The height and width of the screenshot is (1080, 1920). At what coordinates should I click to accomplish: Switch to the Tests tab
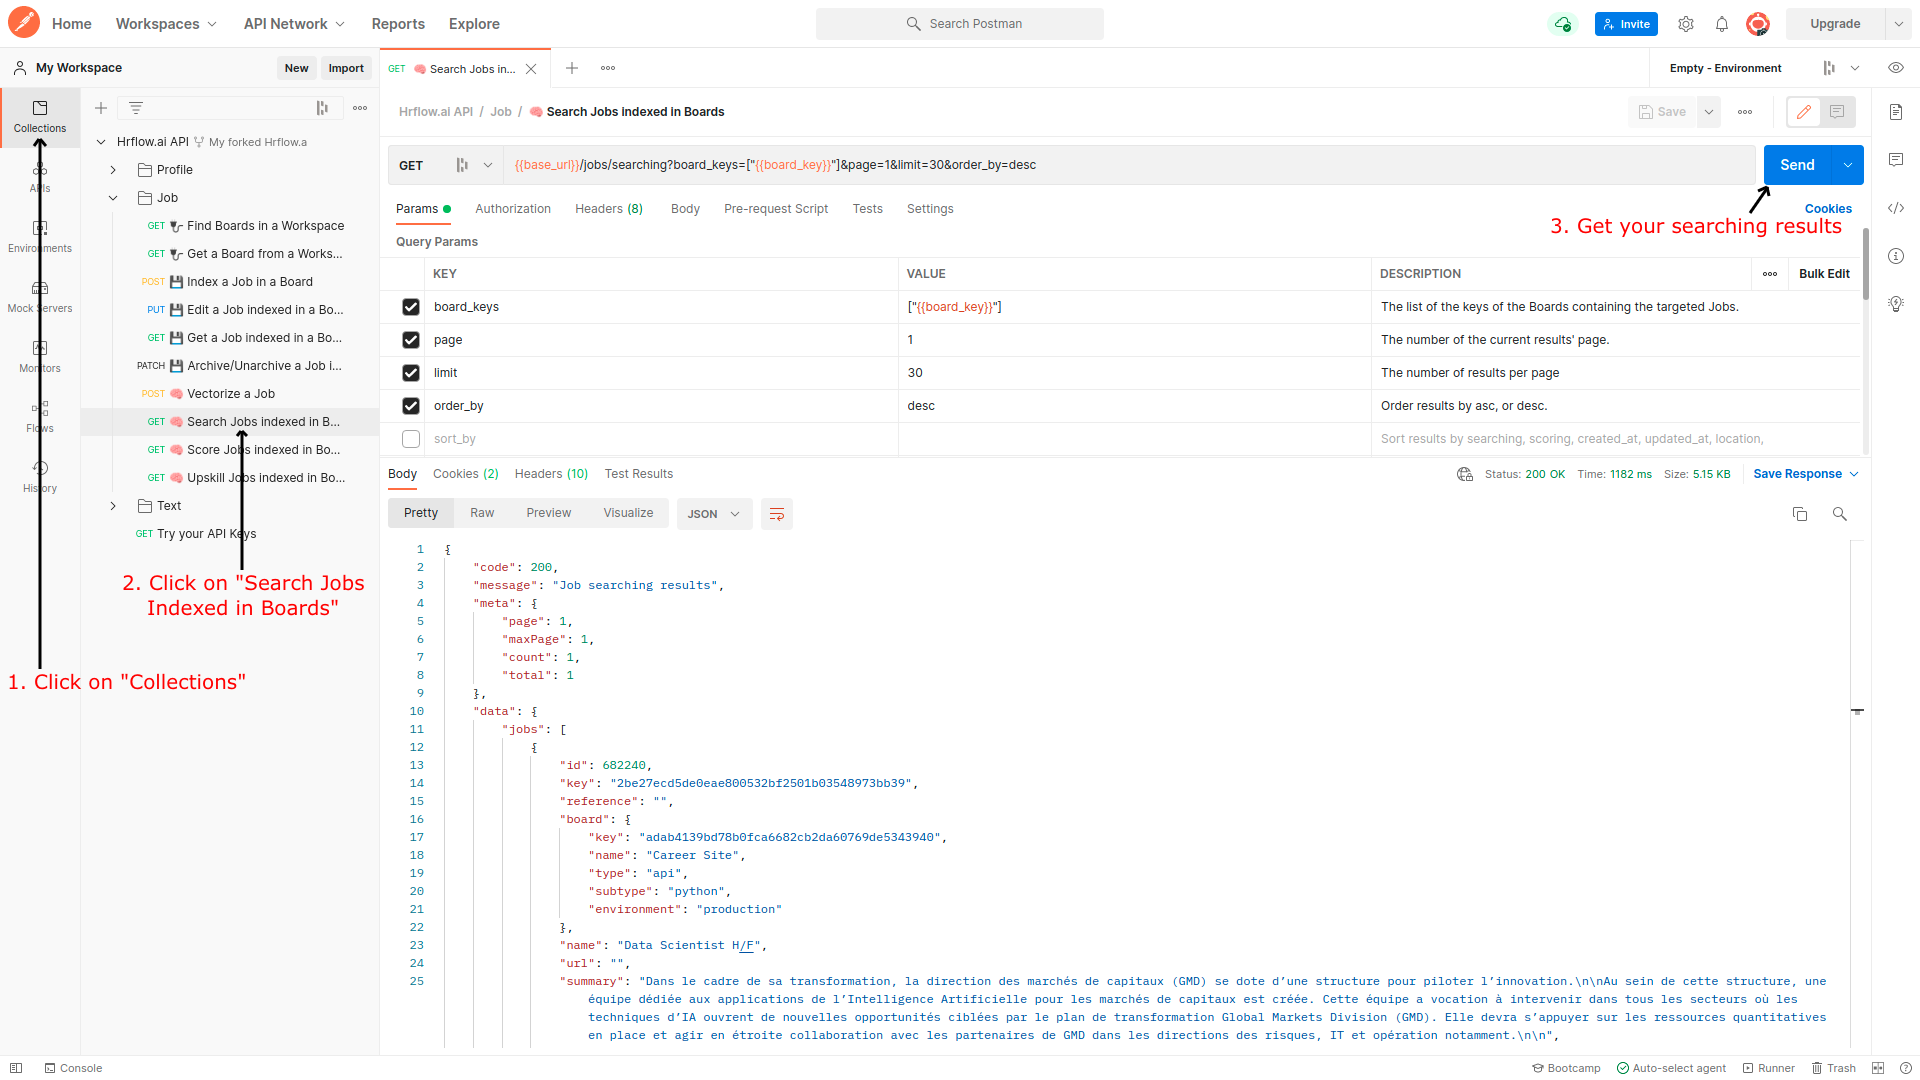pos(868,209)
